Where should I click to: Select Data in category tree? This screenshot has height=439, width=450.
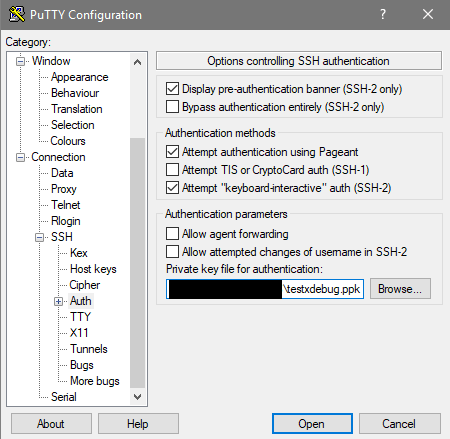[x=62, y=173]
